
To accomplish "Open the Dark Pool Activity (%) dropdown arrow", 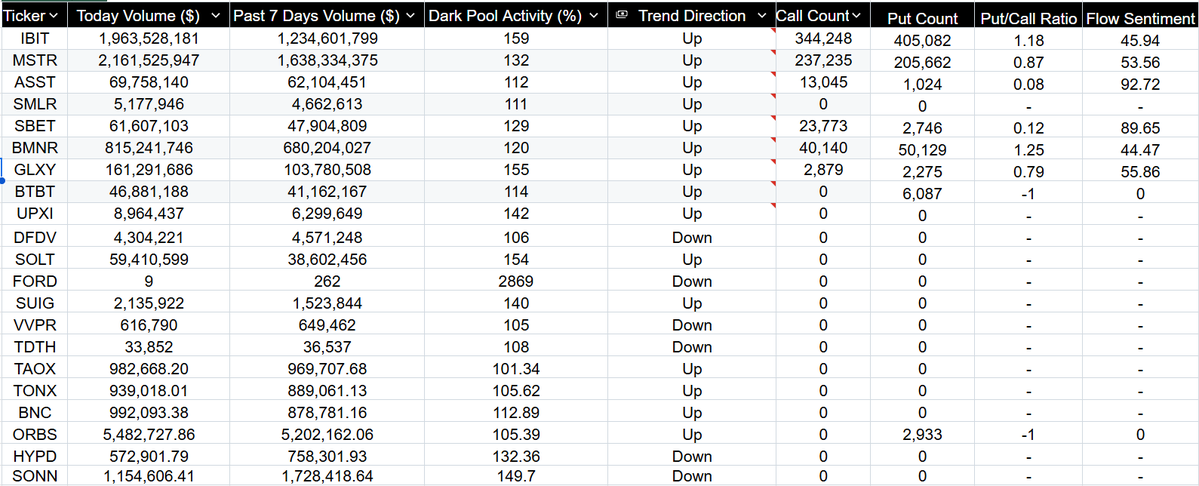I will click(x=594, y=15).
